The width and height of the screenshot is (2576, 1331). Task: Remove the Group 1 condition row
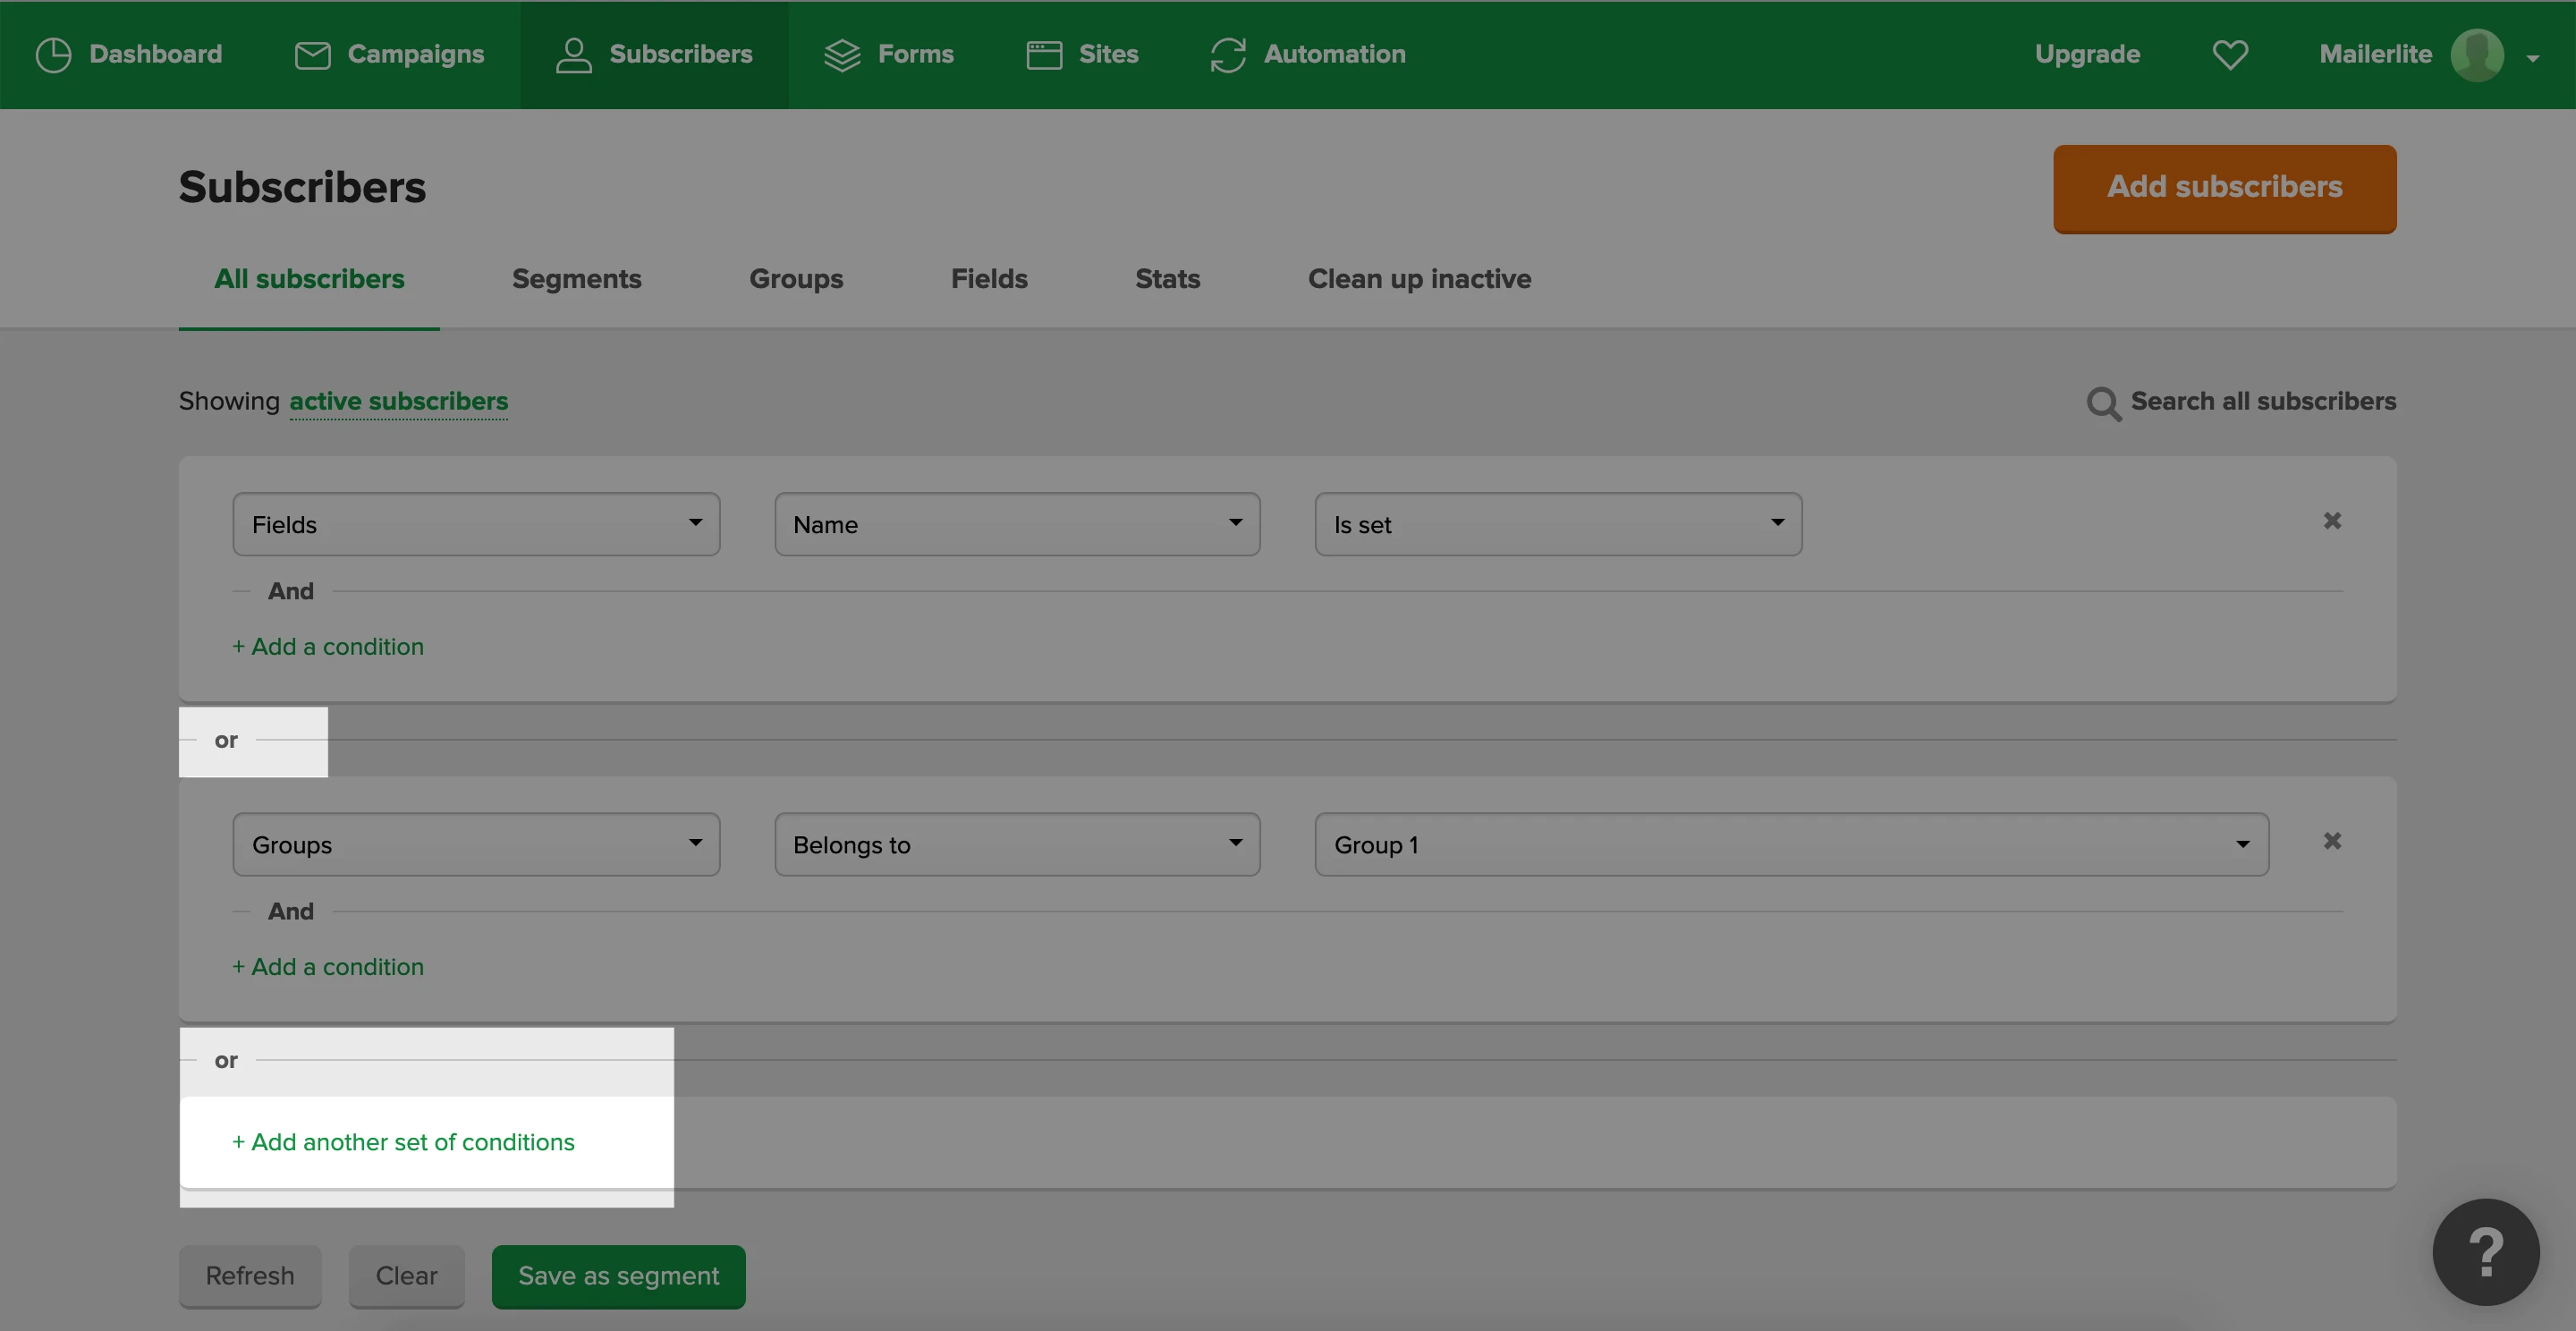2332,841
